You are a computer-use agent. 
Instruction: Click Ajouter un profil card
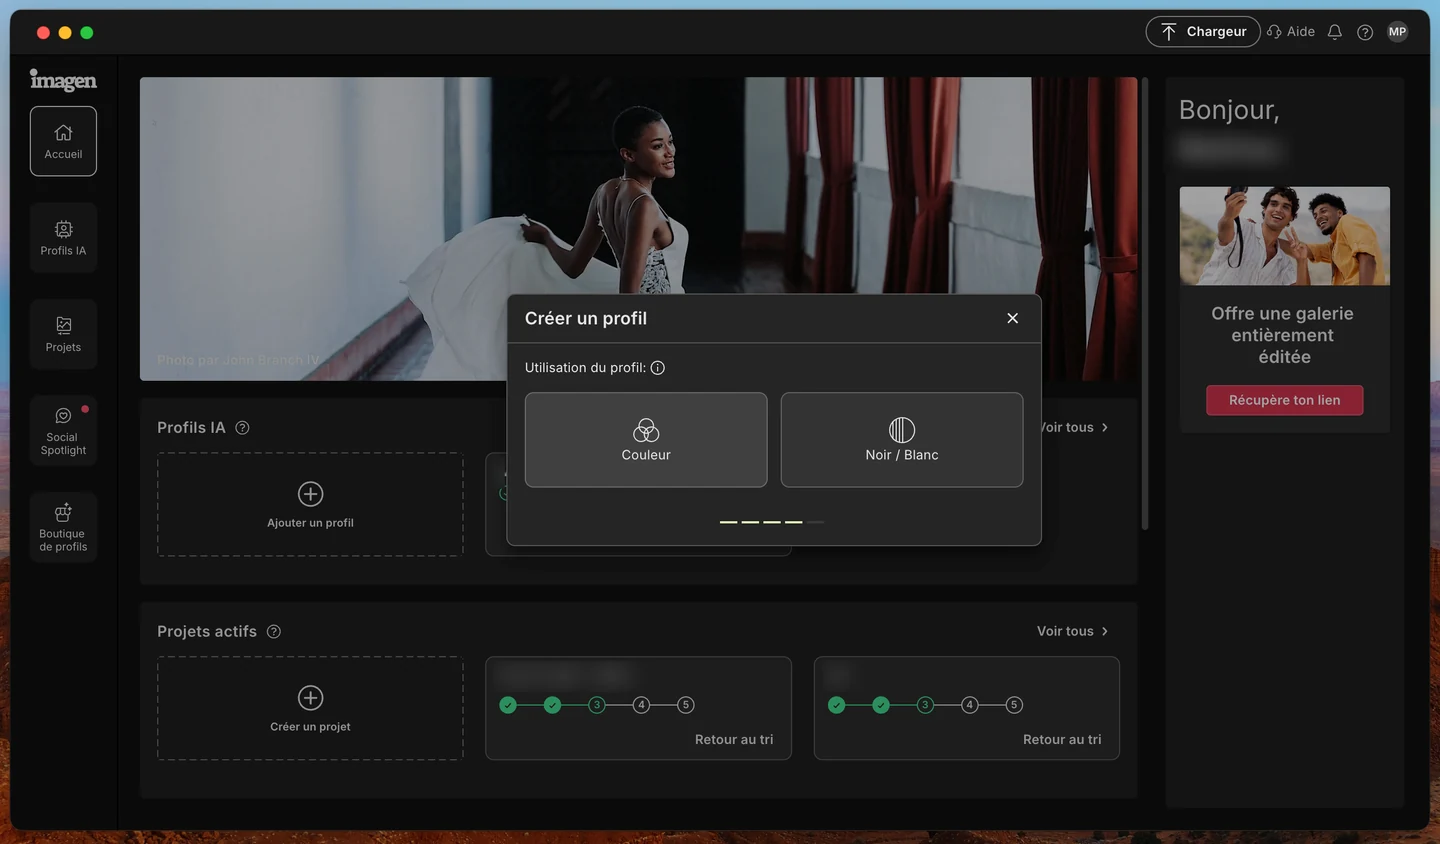[310, 505]
